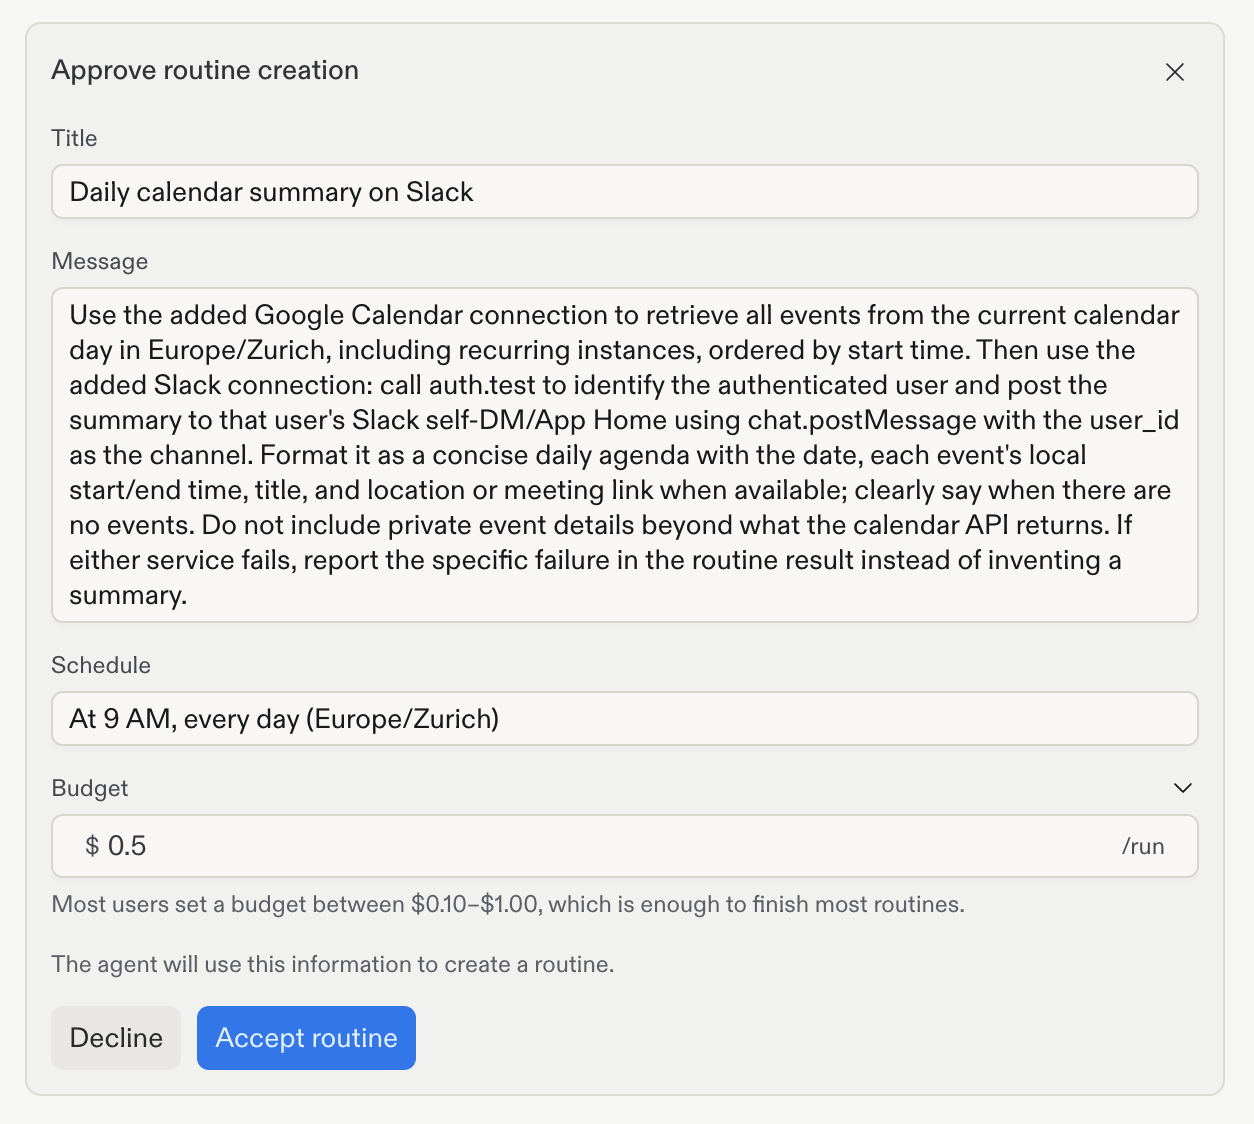The width and height of the screenshot is (1254, 1124).
Task: Click 'The agent will use this information' text
Action: click(x=333, y=964)
